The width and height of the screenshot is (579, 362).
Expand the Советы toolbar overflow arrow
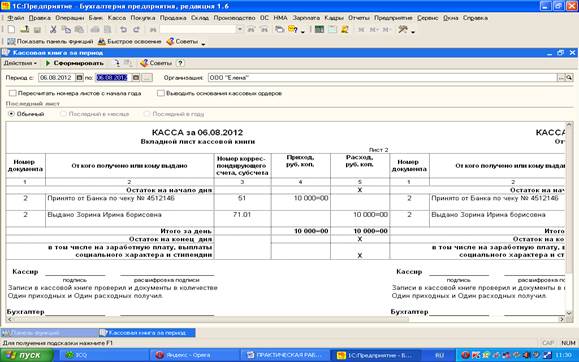tap(203, 43)
